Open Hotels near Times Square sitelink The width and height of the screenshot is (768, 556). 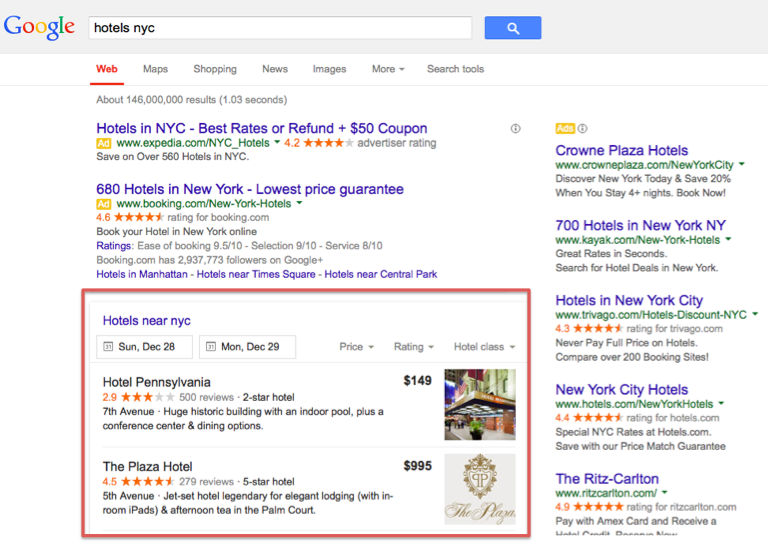point(256,274)
